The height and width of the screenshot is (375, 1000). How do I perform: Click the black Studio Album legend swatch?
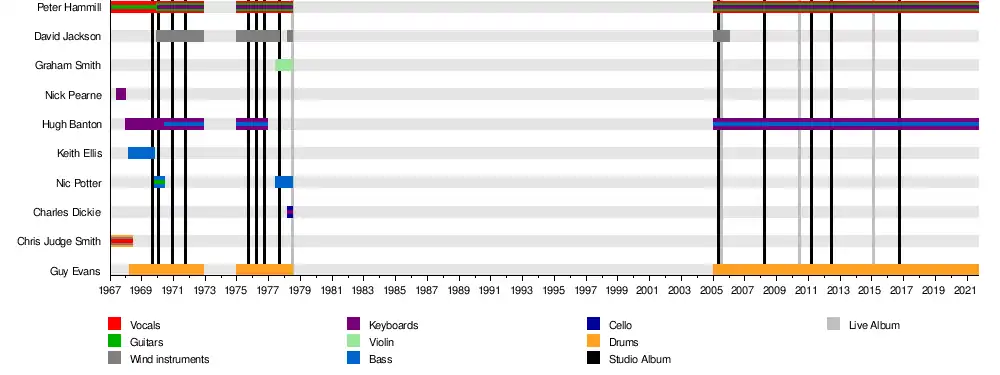click(x=593, y=358)
